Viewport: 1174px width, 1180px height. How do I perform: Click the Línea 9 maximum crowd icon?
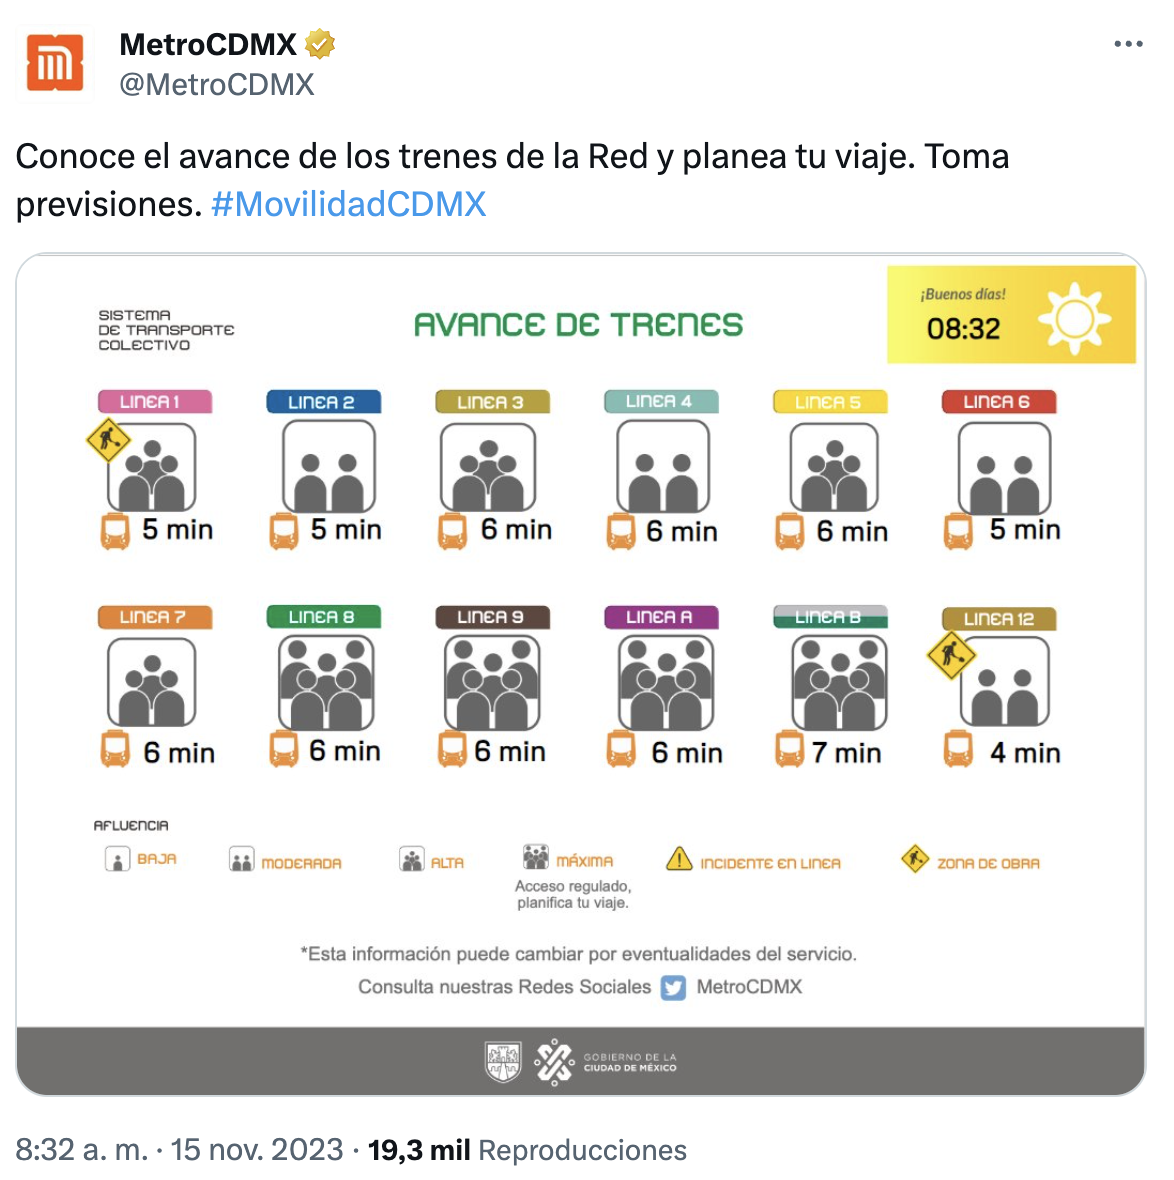(491, 683)
